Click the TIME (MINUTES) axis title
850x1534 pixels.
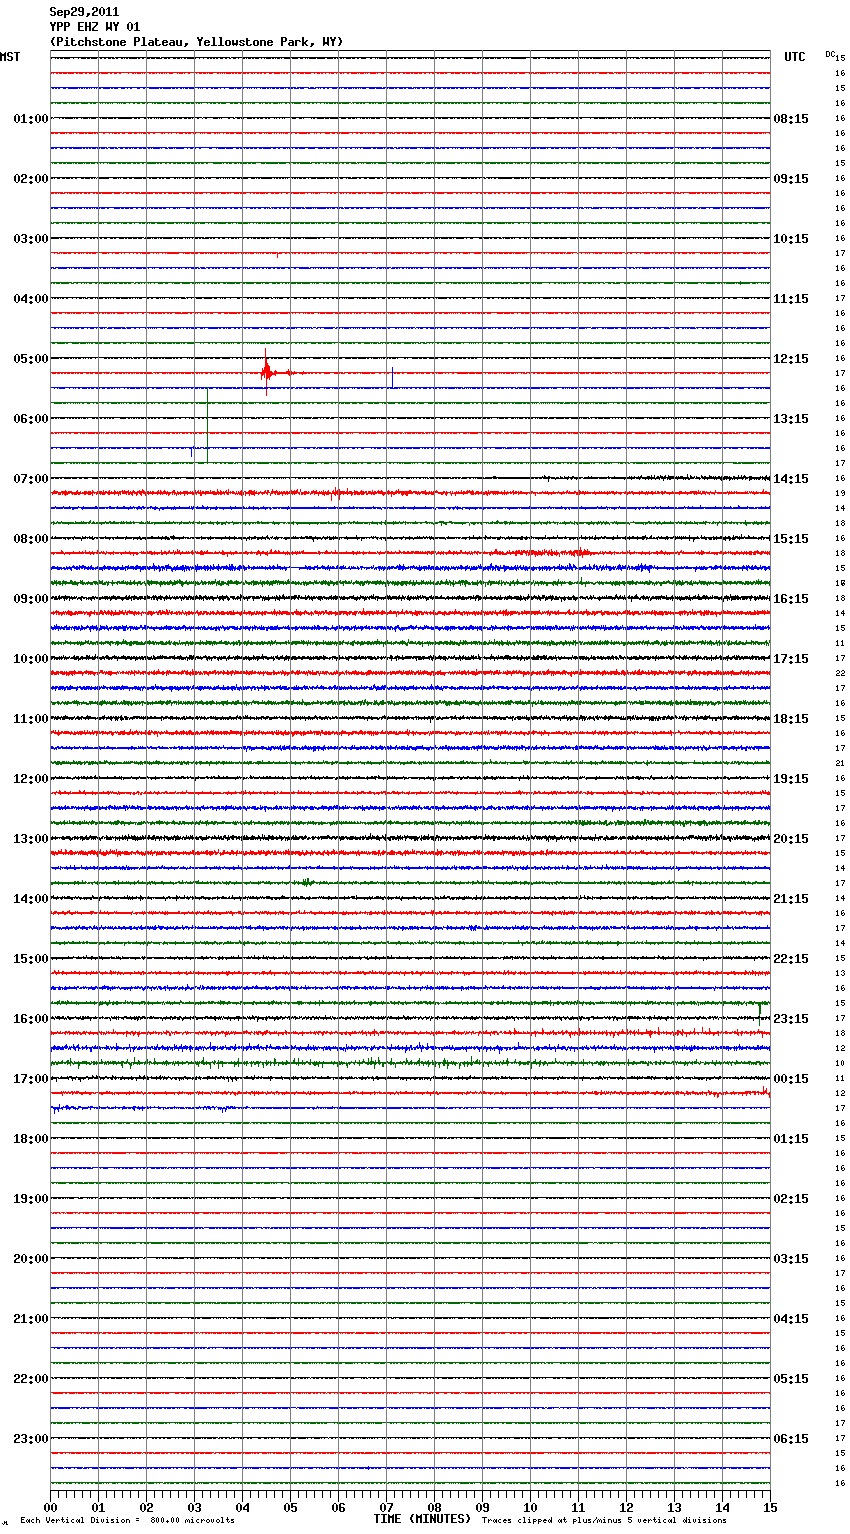[422, 1519]
